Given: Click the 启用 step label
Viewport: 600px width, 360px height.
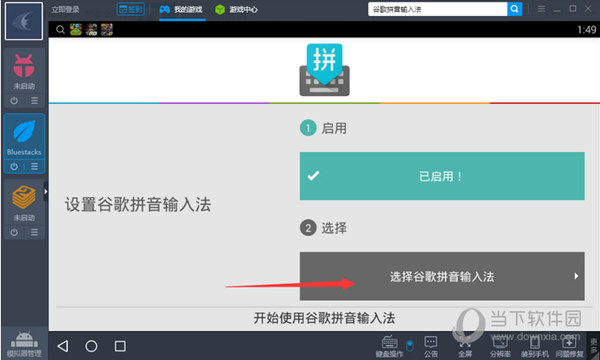Looking at the screenshot, I should click(334, 128).
